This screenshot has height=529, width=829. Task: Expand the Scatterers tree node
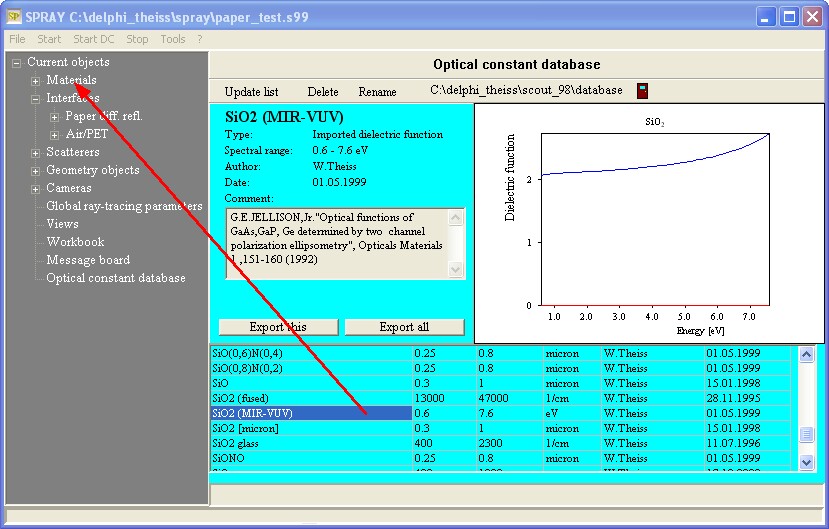point(36,153)
